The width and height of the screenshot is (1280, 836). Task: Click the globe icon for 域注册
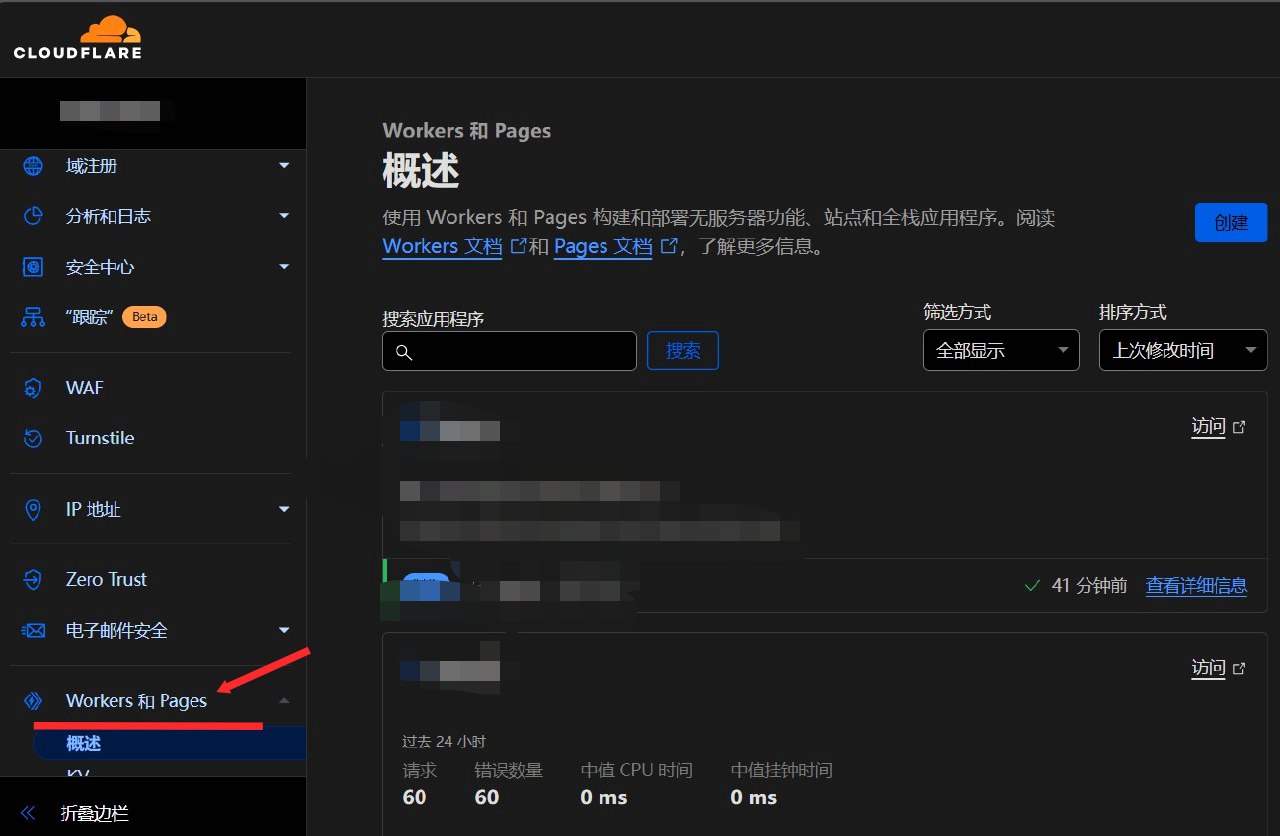pyautogui.click(x=33, y=165)
